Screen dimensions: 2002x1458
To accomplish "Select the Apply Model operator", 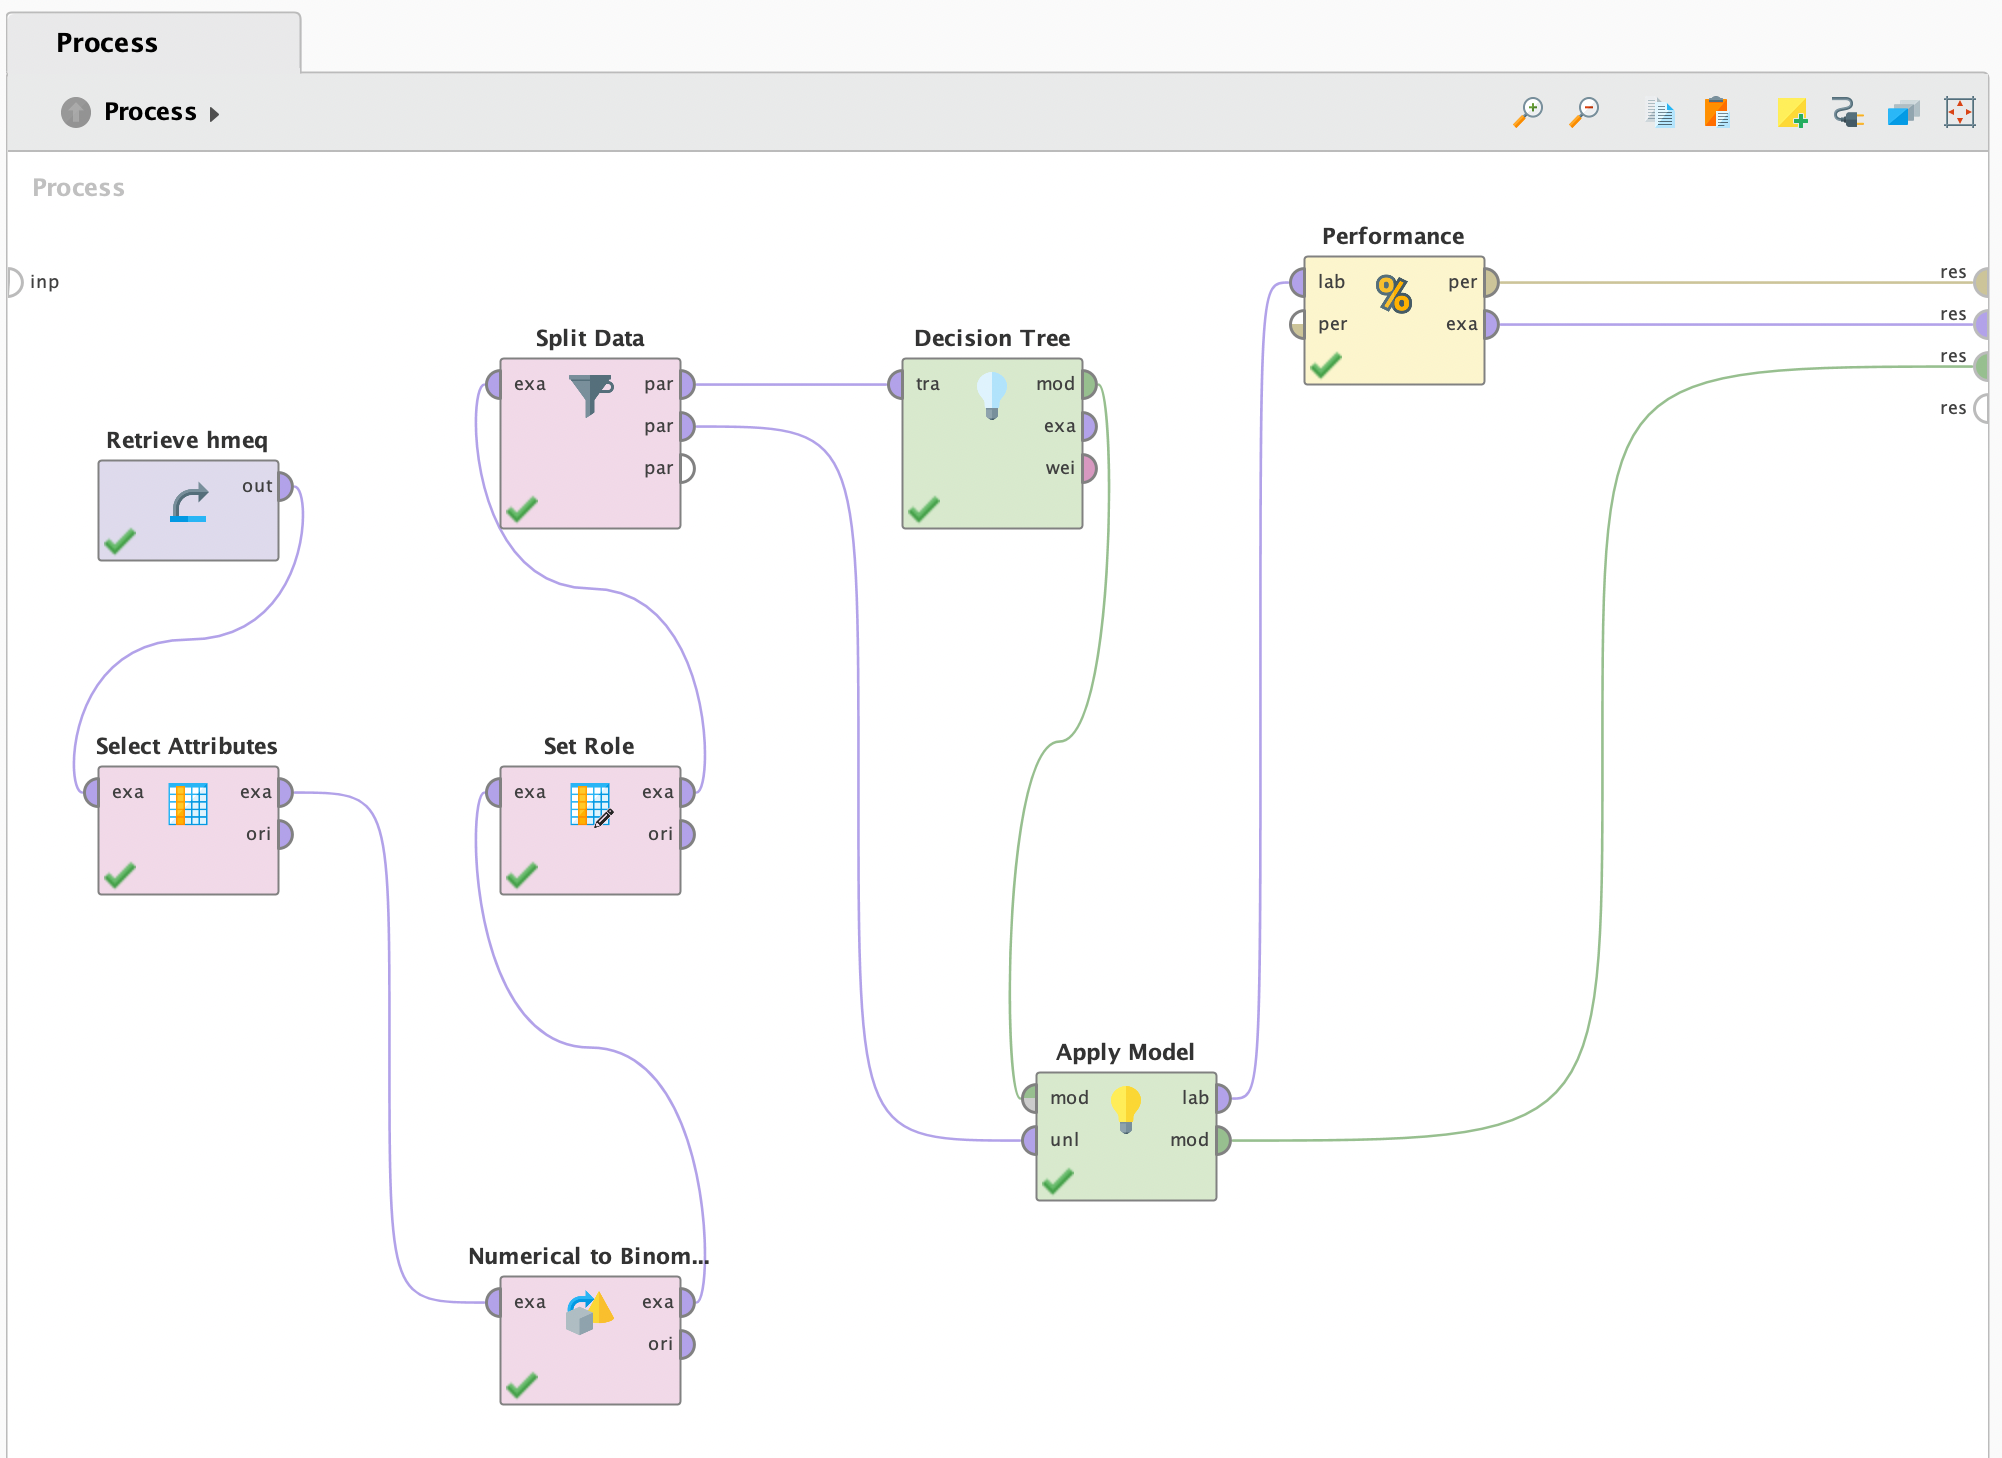I will [x=1126, y=1136].
